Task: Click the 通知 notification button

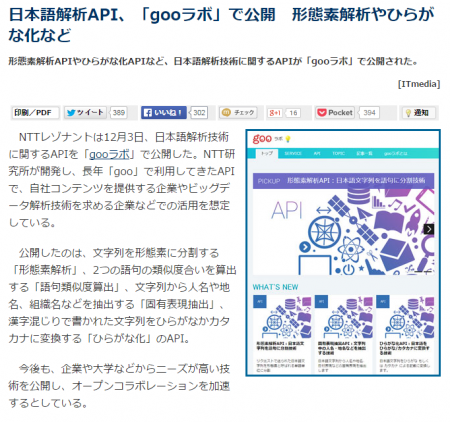Action: (x=419, y=113)
